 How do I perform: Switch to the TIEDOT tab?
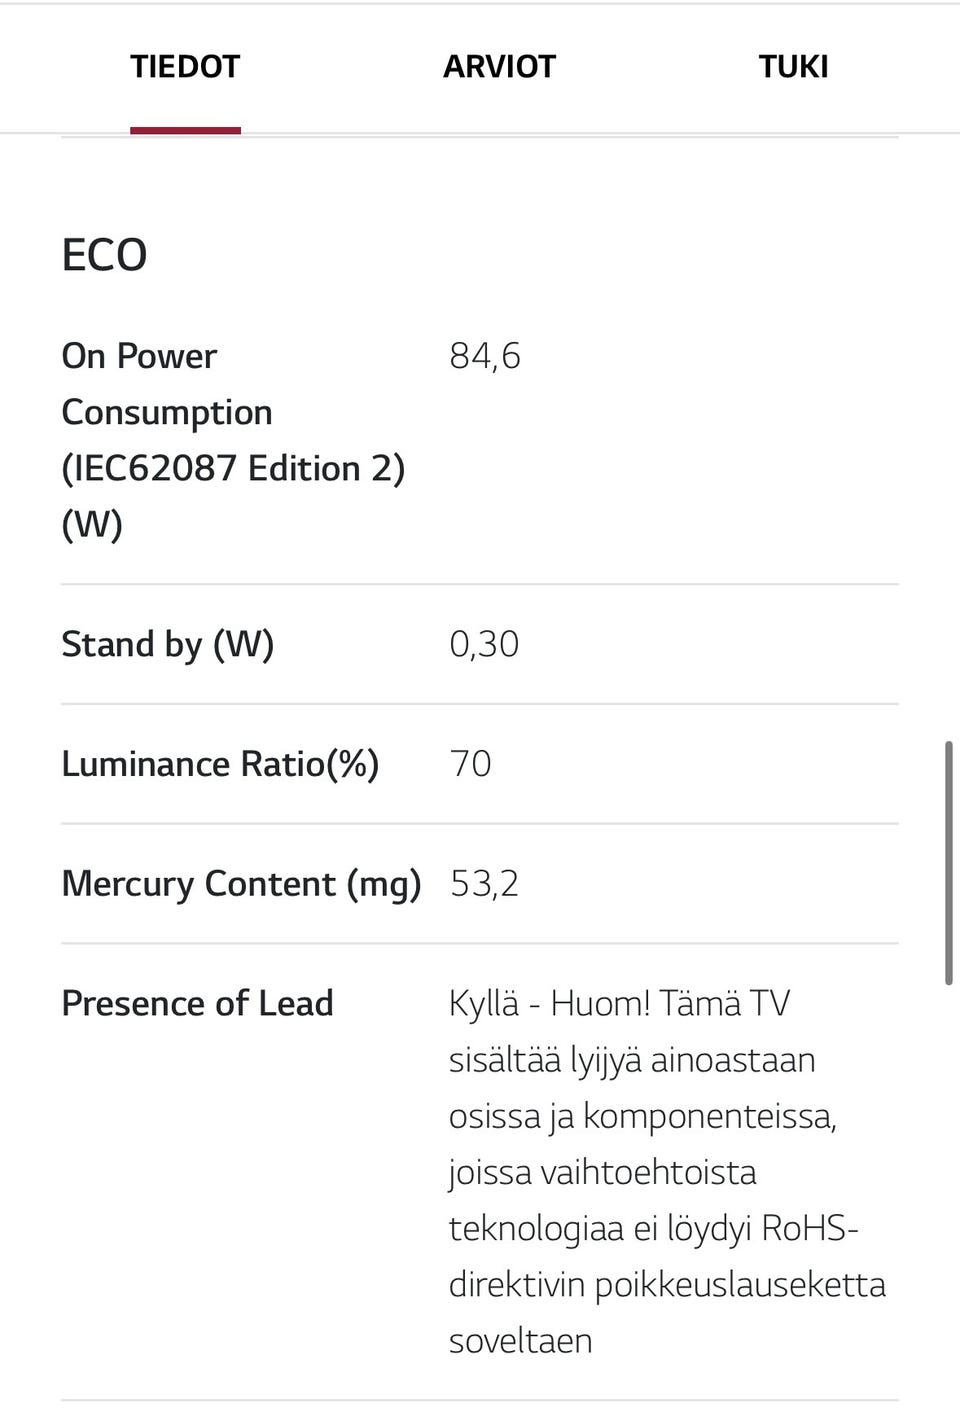tap(185, 67)
